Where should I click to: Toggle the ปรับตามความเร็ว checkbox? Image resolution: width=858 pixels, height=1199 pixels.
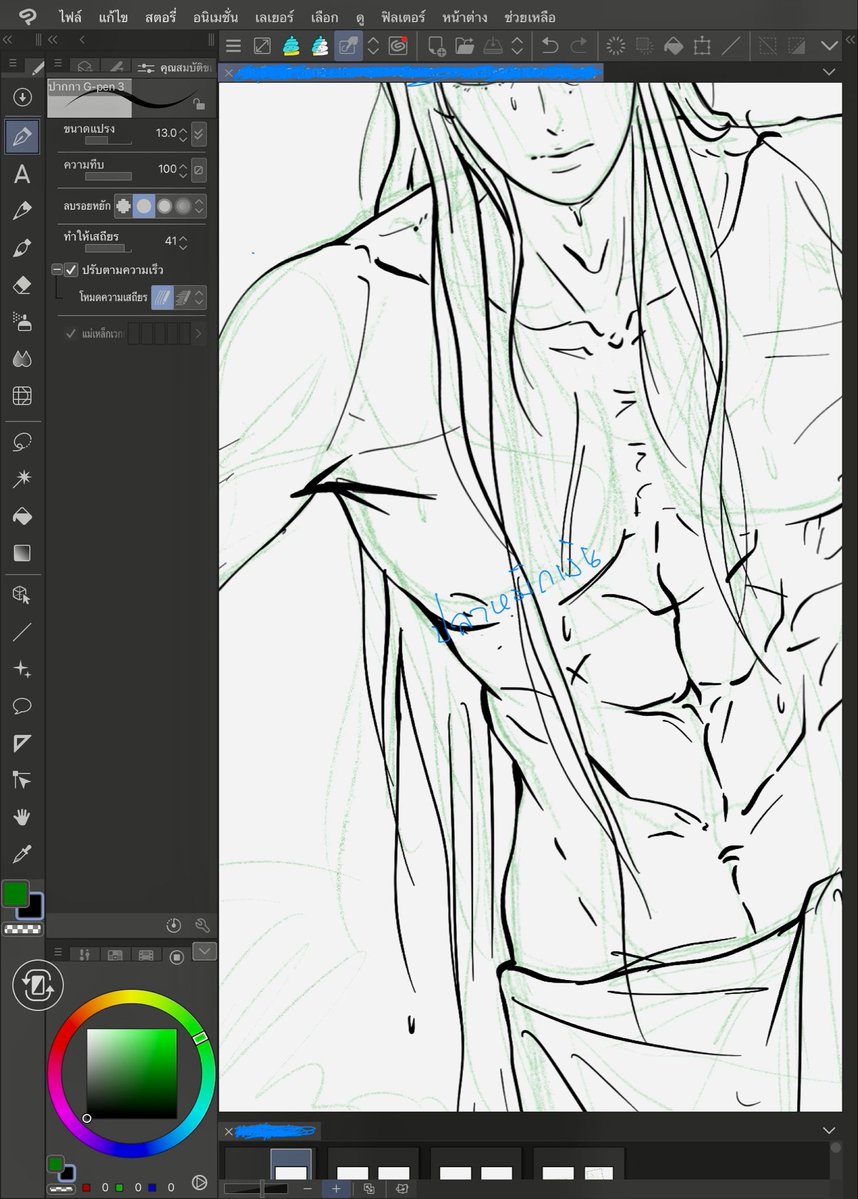(x=72, y=270)
